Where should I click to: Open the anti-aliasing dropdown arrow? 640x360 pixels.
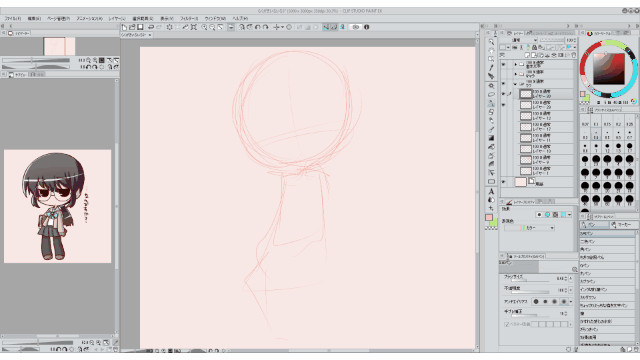571,302
